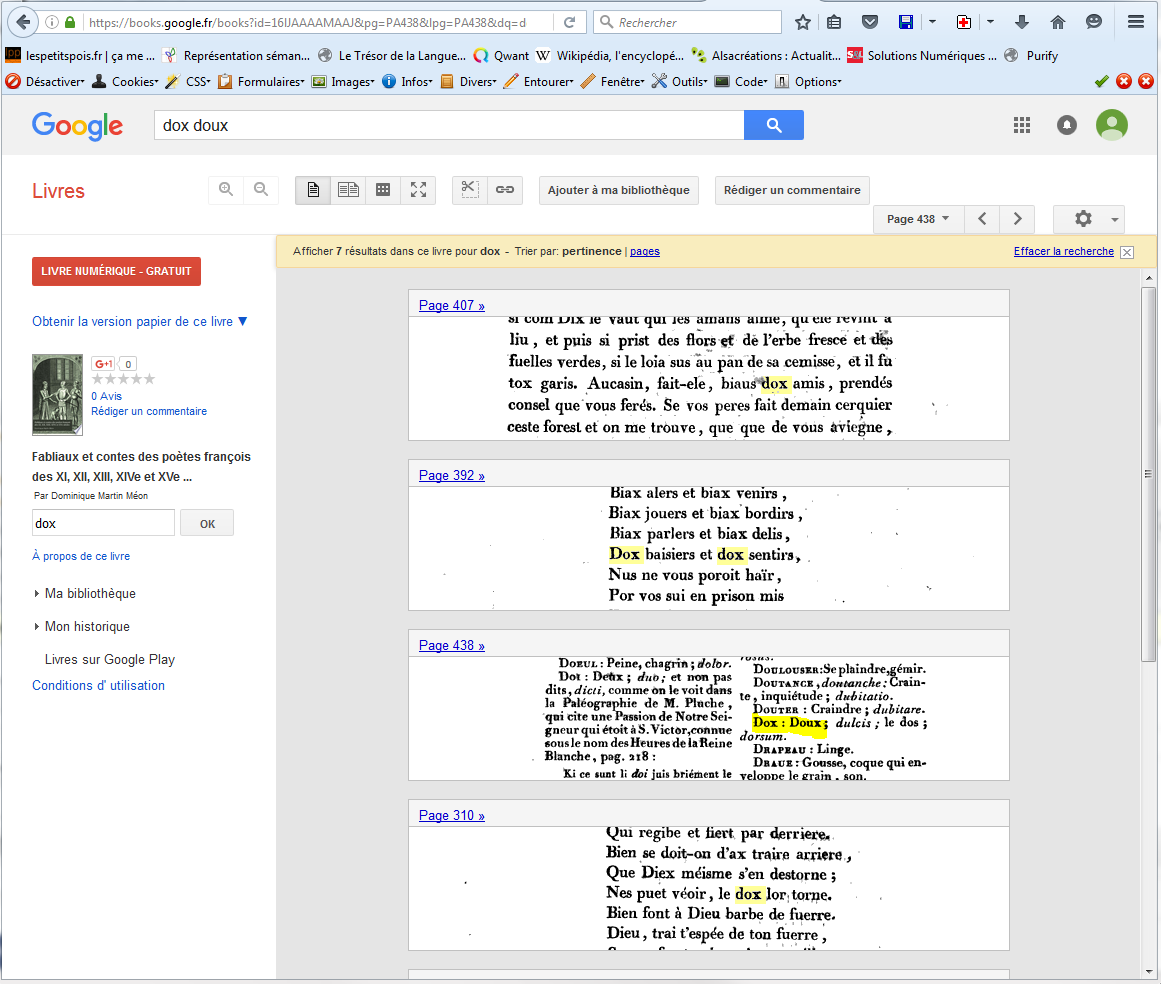This screenshot has height=984, width=1161.
Task: Switch to two-page view
Action: tap(348, 190)
